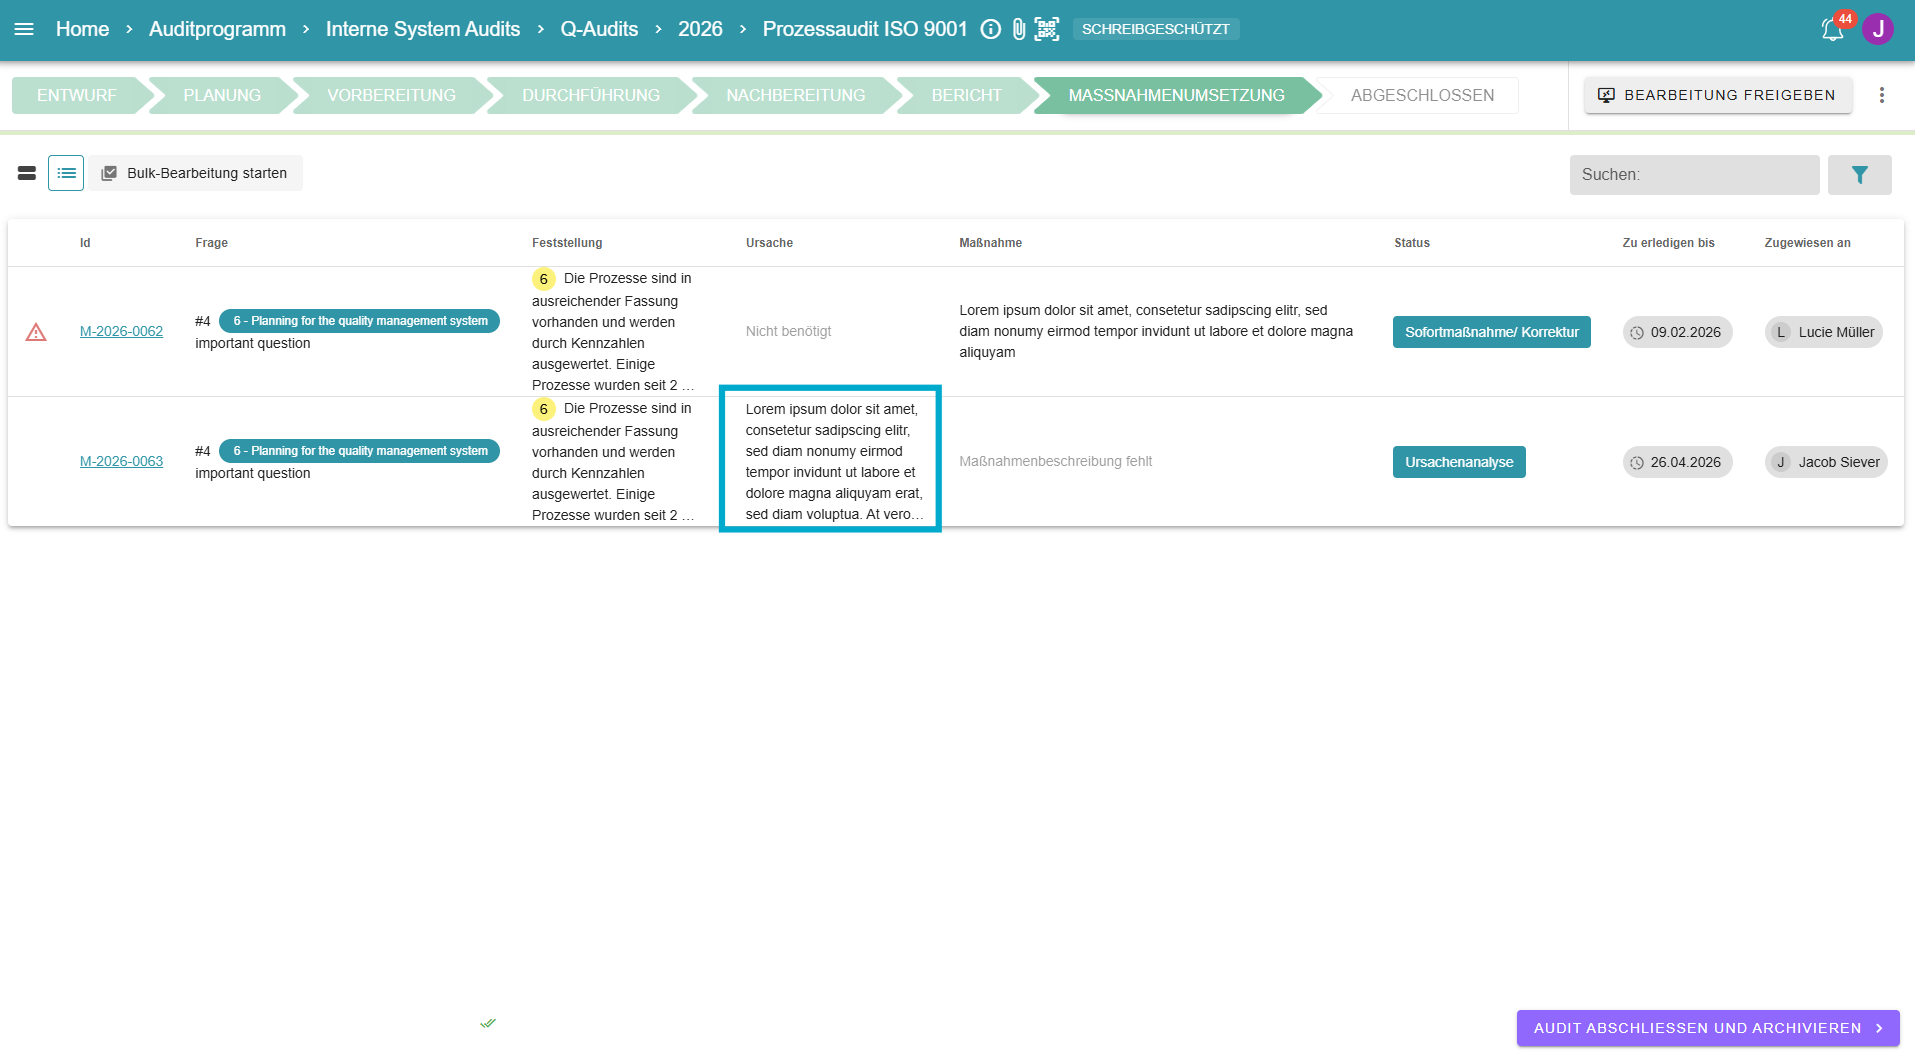Open the three-dot more options menu
1915x1052 pixels.
(1881, 95)
